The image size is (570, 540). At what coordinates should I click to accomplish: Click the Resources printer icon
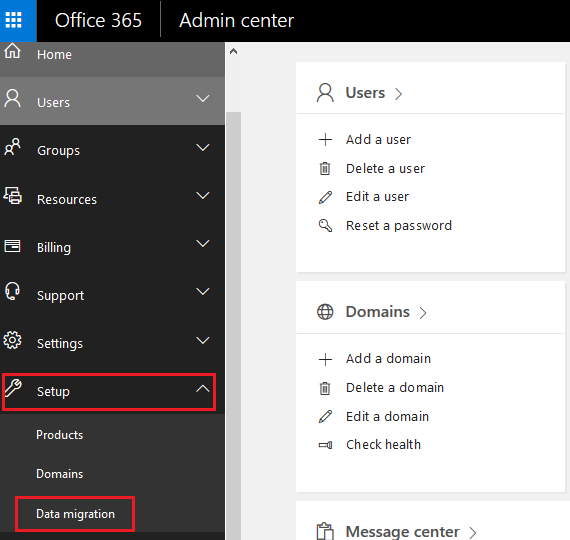click(12, 195)
